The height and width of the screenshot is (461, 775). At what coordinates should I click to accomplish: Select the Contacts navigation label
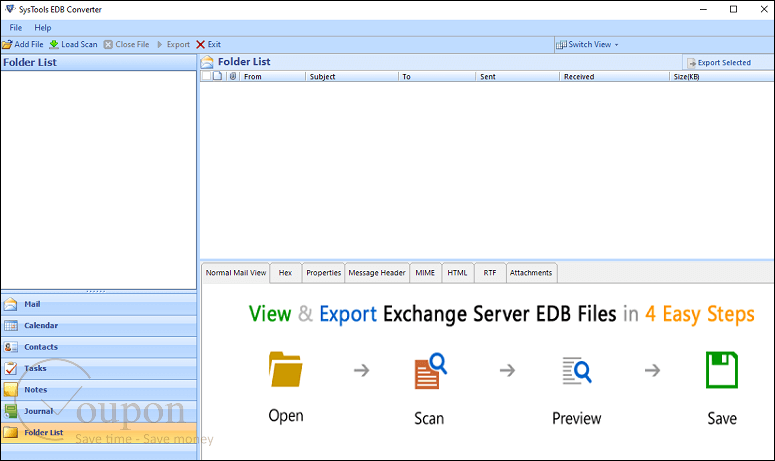(41, 347)
